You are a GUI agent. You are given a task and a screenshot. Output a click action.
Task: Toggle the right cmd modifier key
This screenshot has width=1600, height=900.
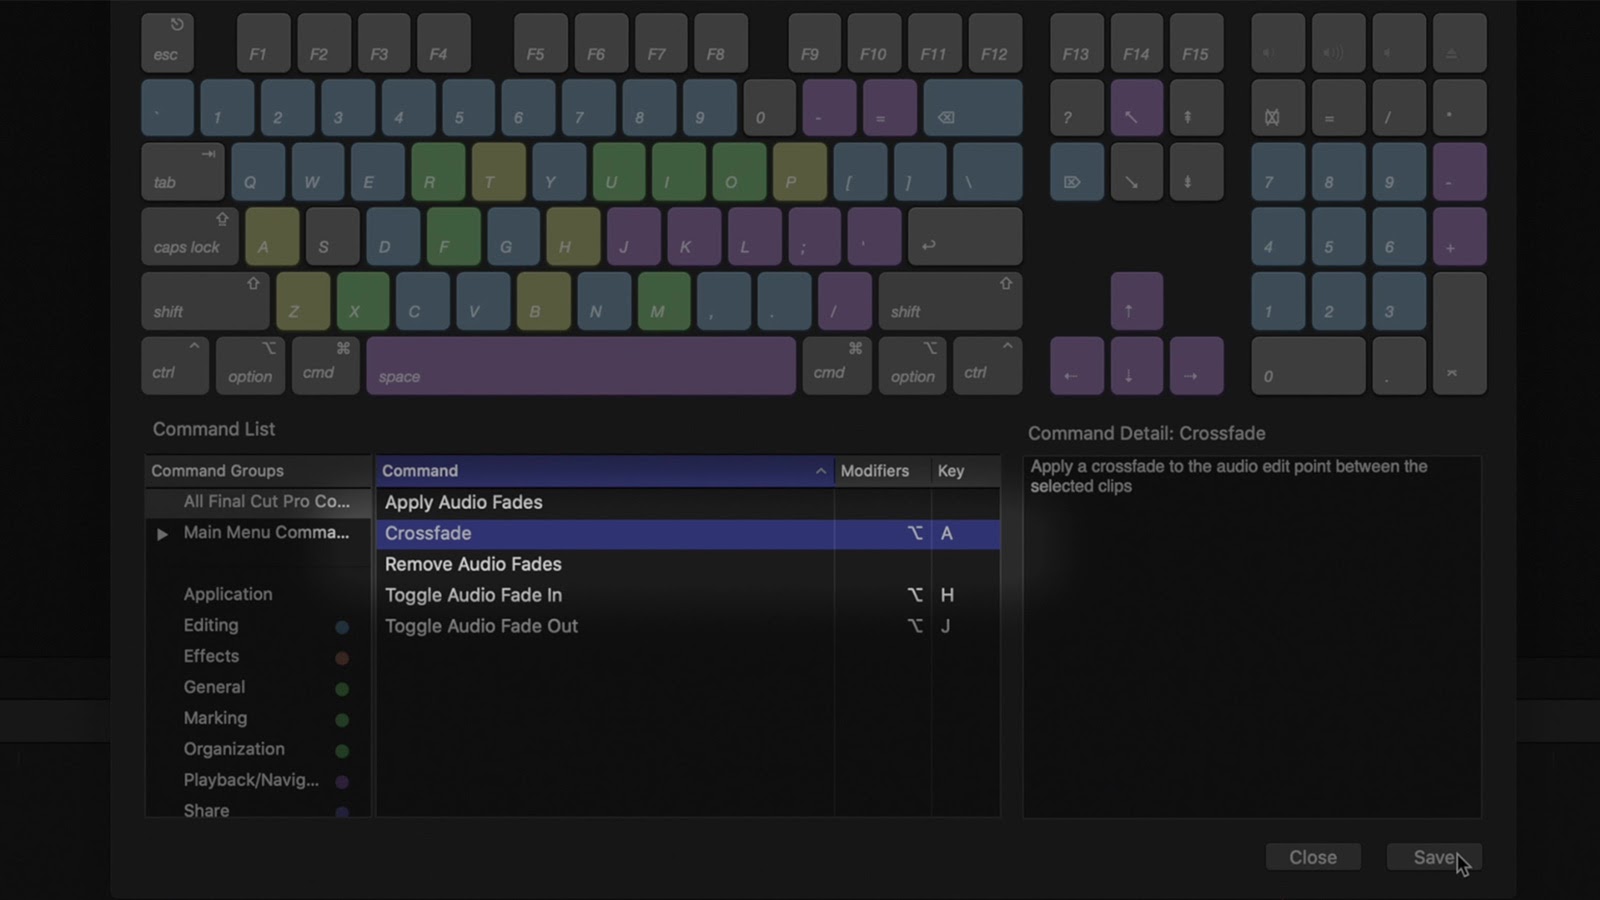pos(837,366)
